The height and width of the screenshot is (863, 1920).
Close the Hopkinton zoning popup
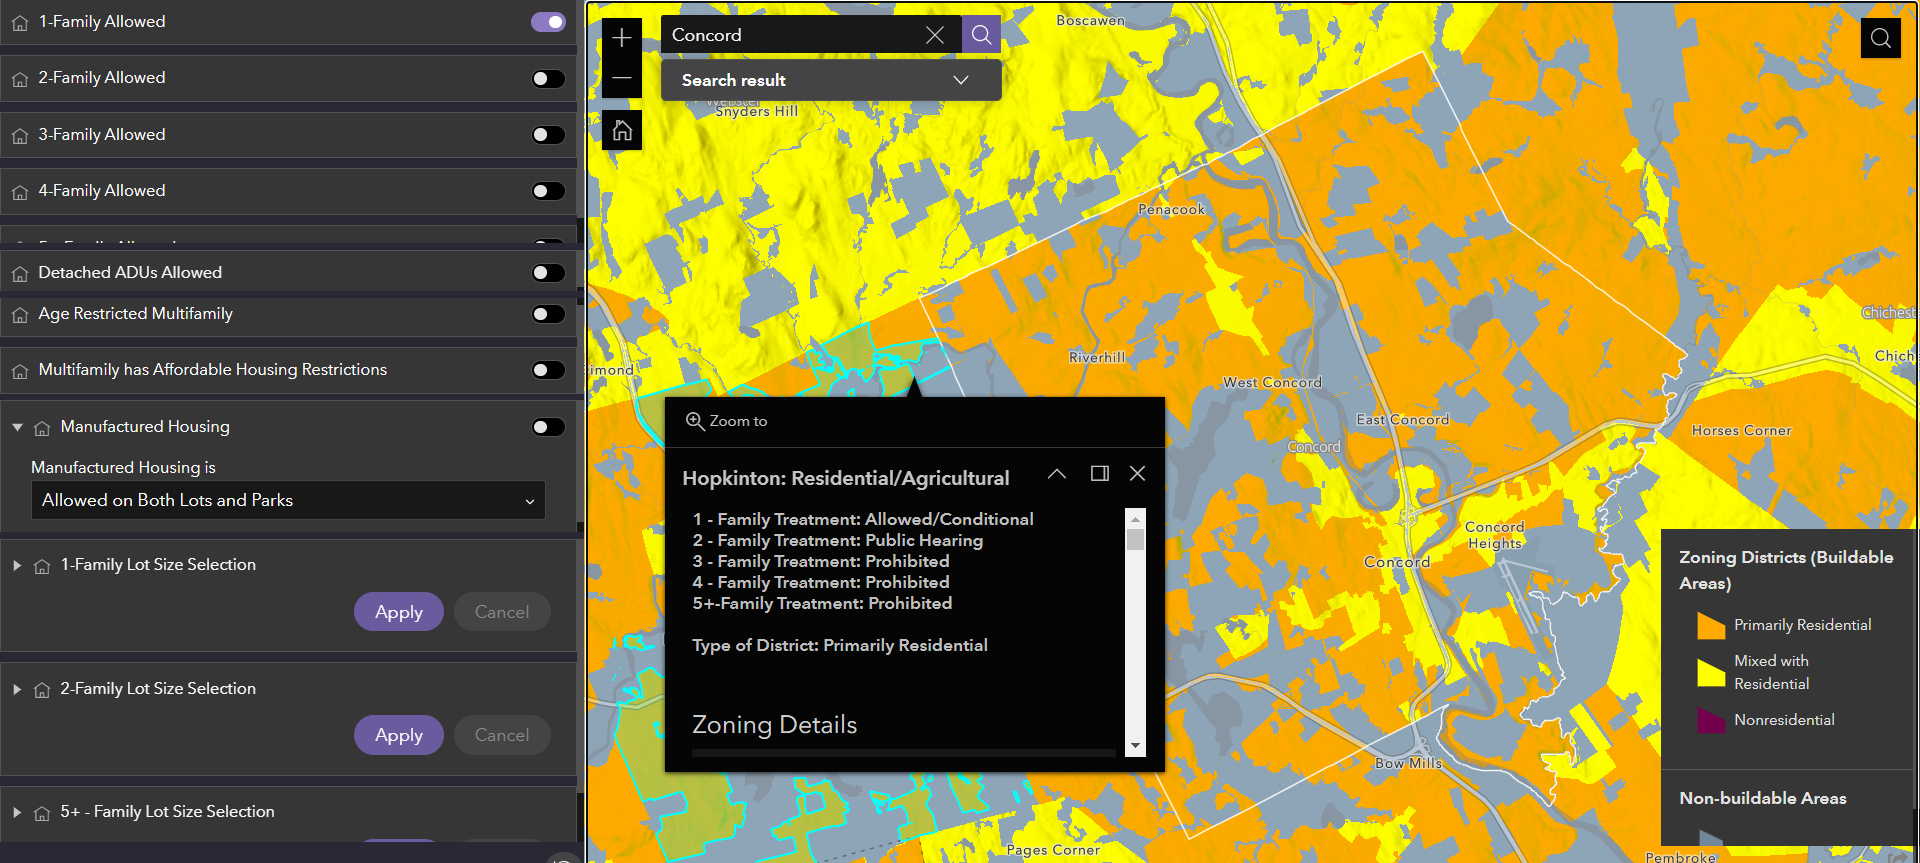1137,474
